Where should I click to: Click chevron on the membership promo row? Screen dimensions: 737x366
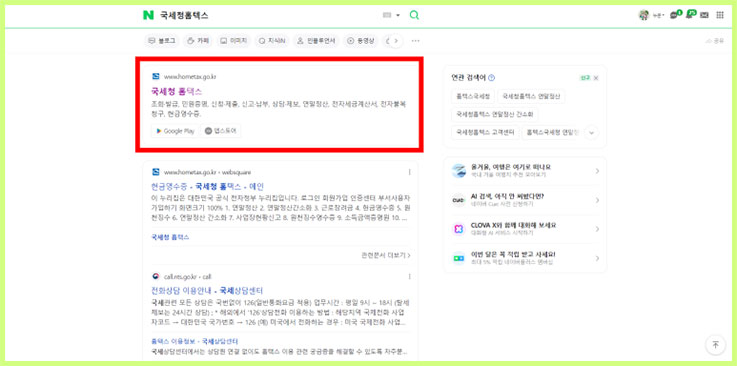pyautogui.click(x=597, y=258)
